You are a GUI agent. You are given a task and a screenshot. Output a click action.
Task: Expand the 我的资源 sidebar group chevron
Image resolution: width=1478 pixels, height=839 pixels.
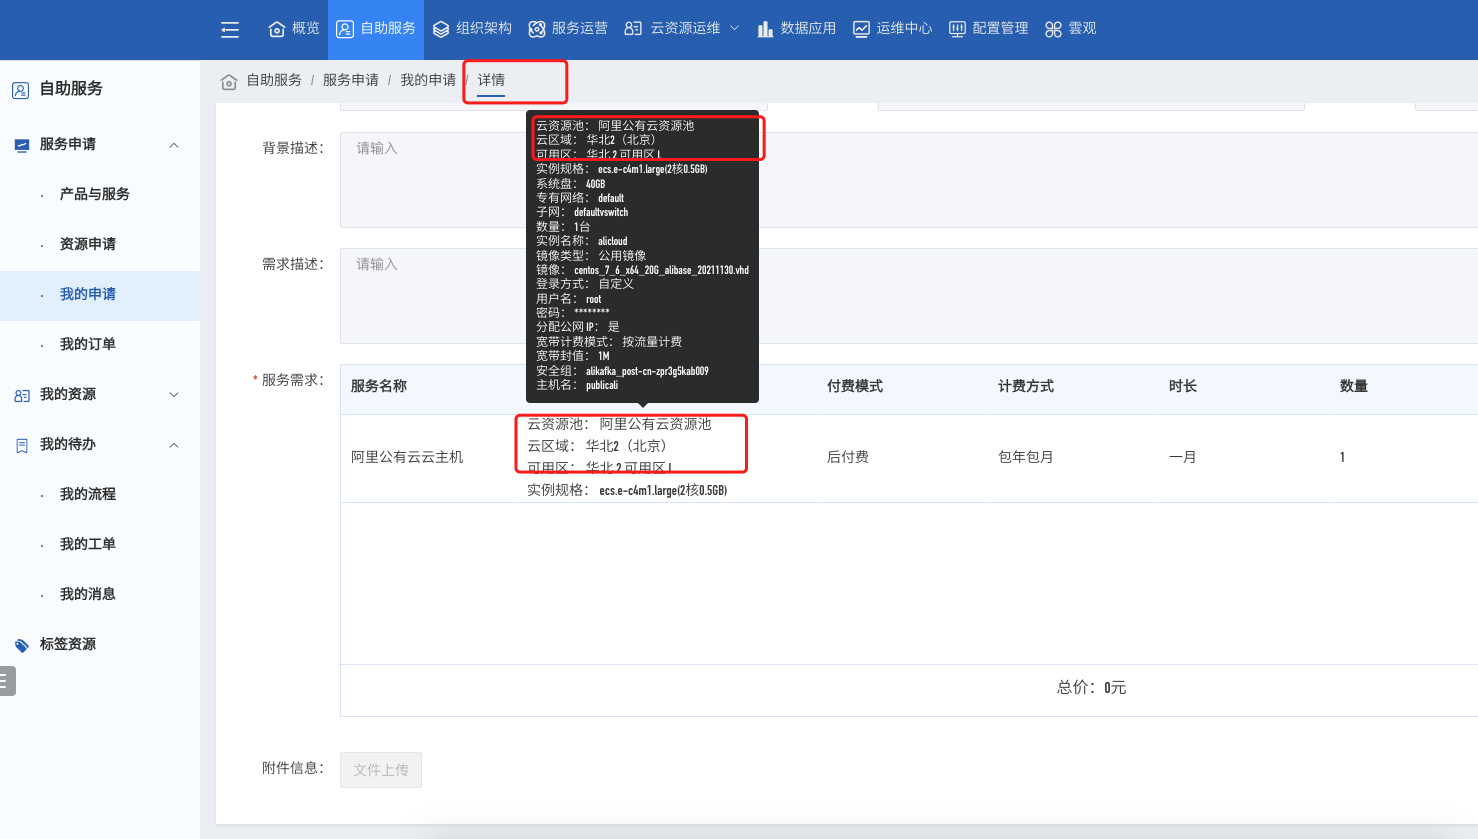click(174, 395)
